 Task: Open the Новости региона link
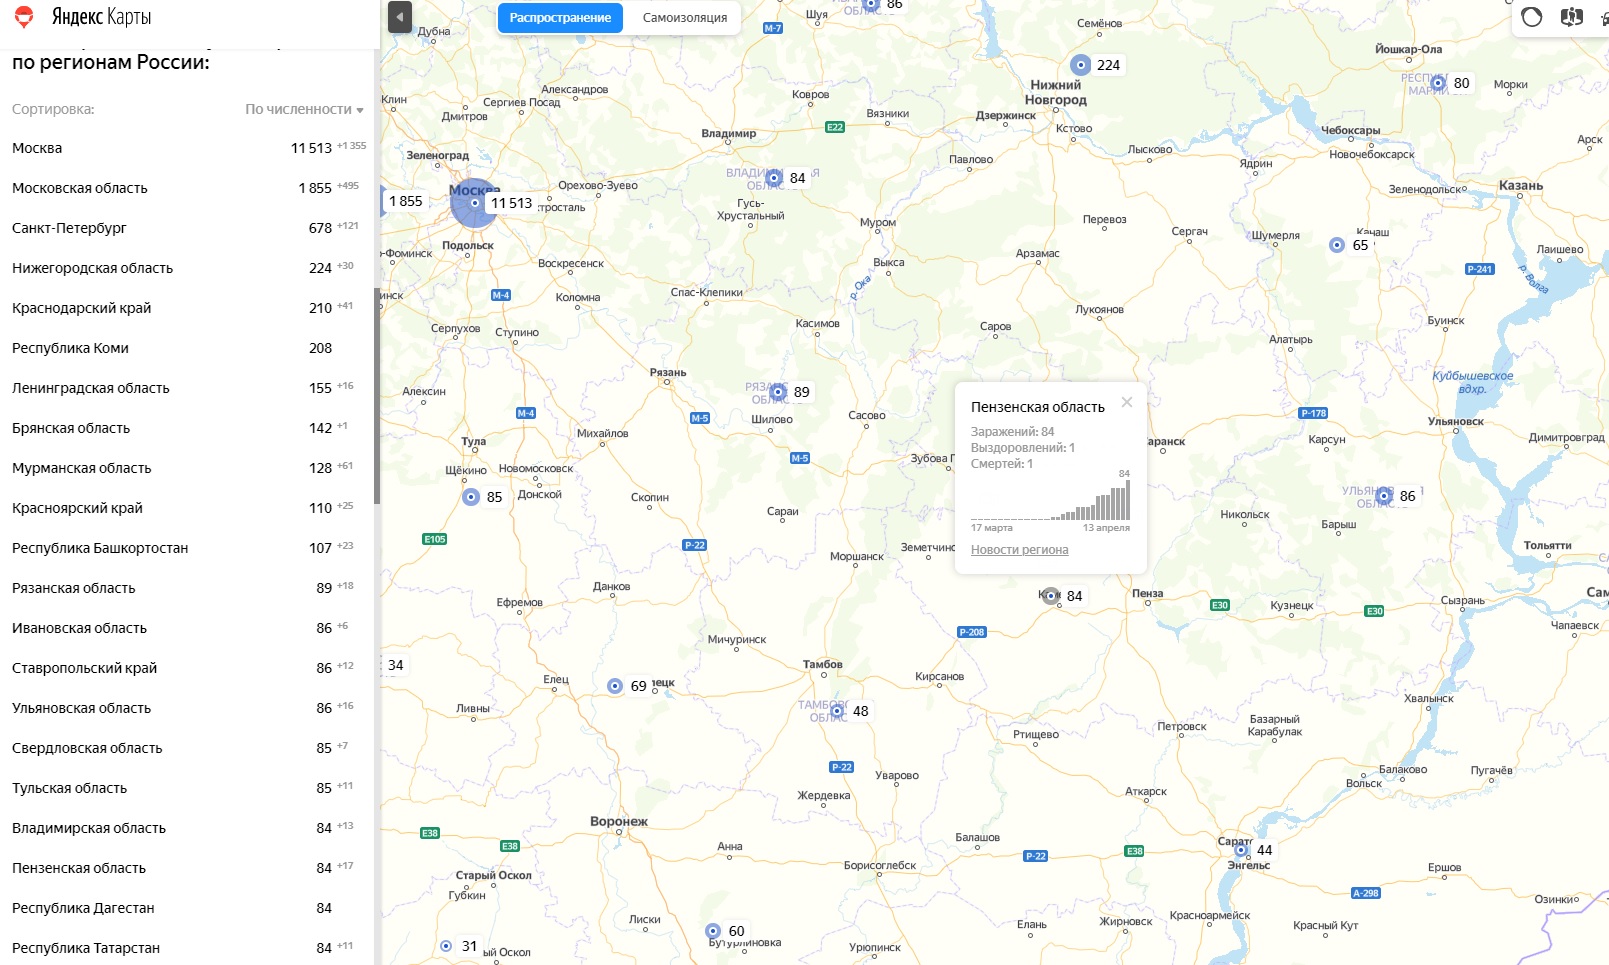[x=1019, y=550]
